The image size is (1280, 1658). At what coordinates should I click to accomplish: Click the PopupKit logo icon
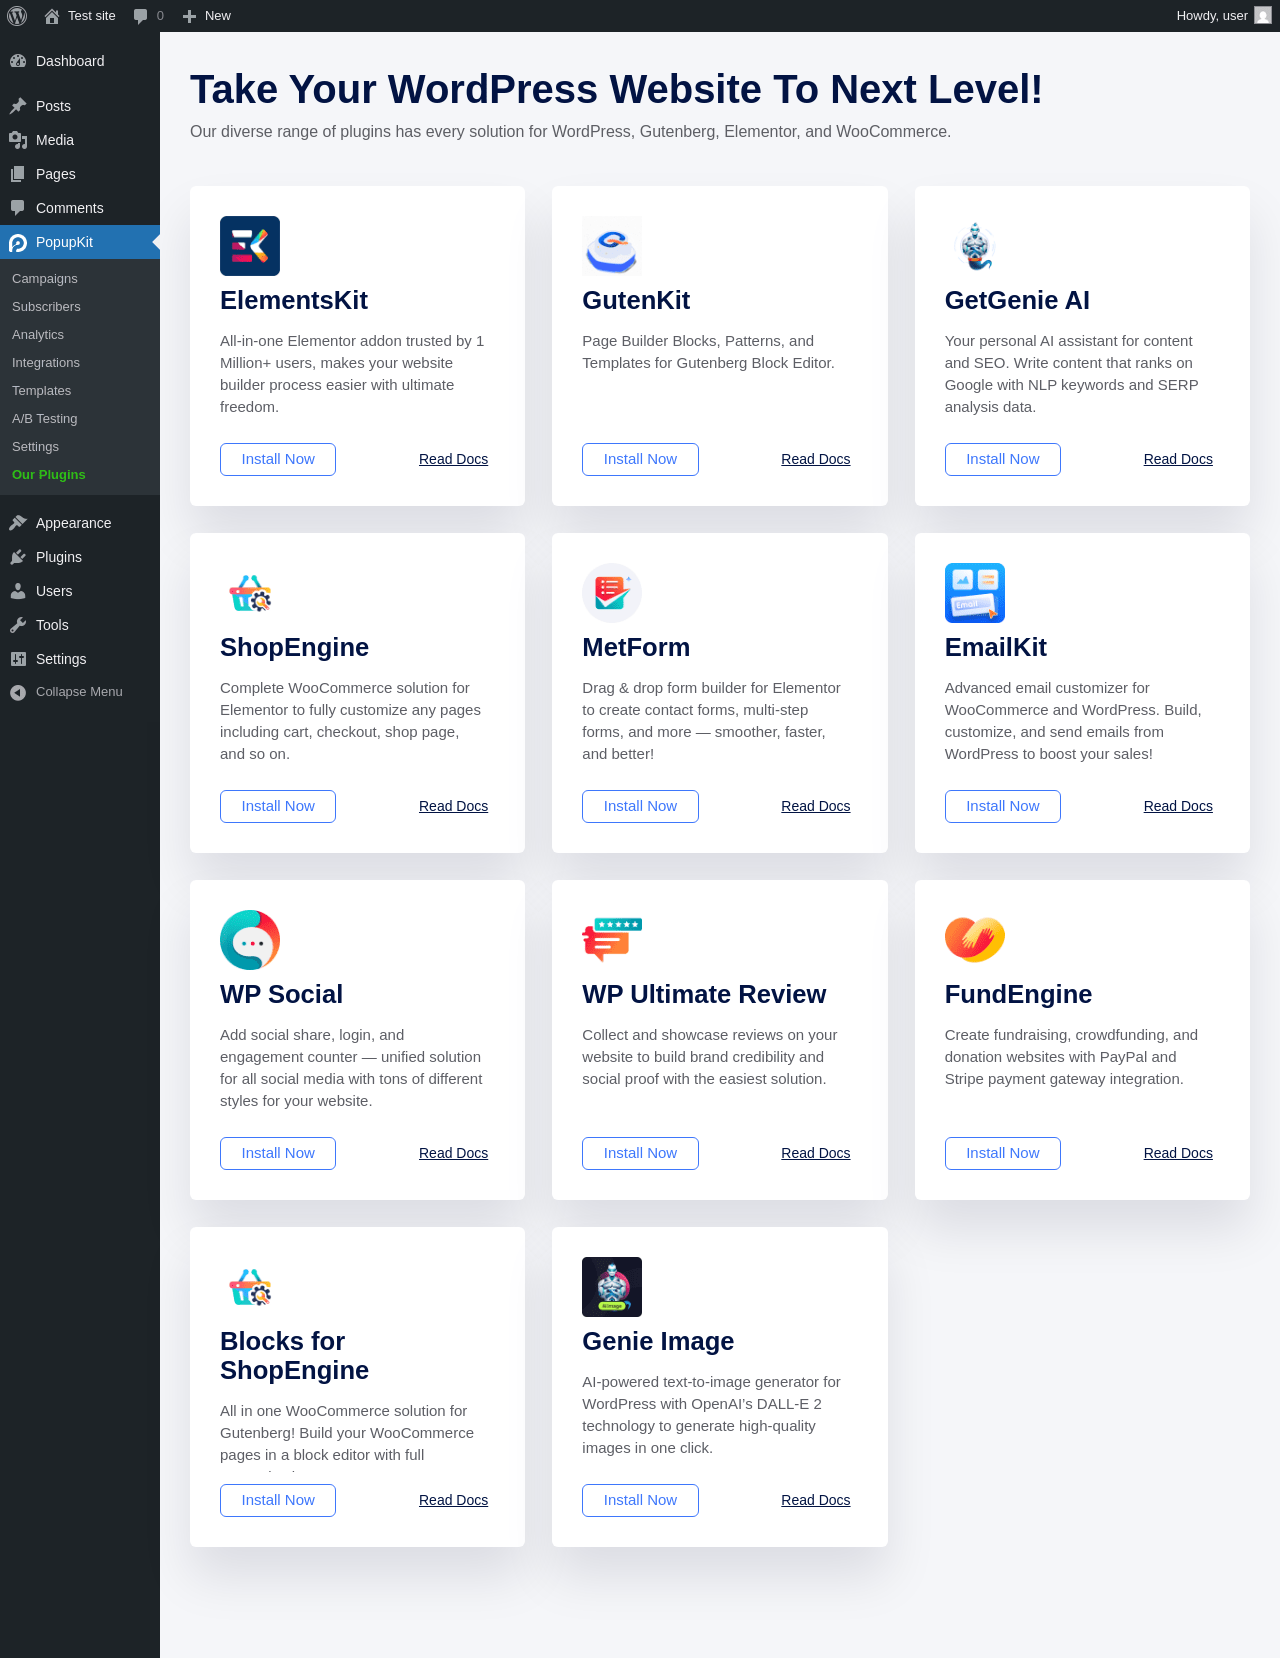click(x=18, y=242)
